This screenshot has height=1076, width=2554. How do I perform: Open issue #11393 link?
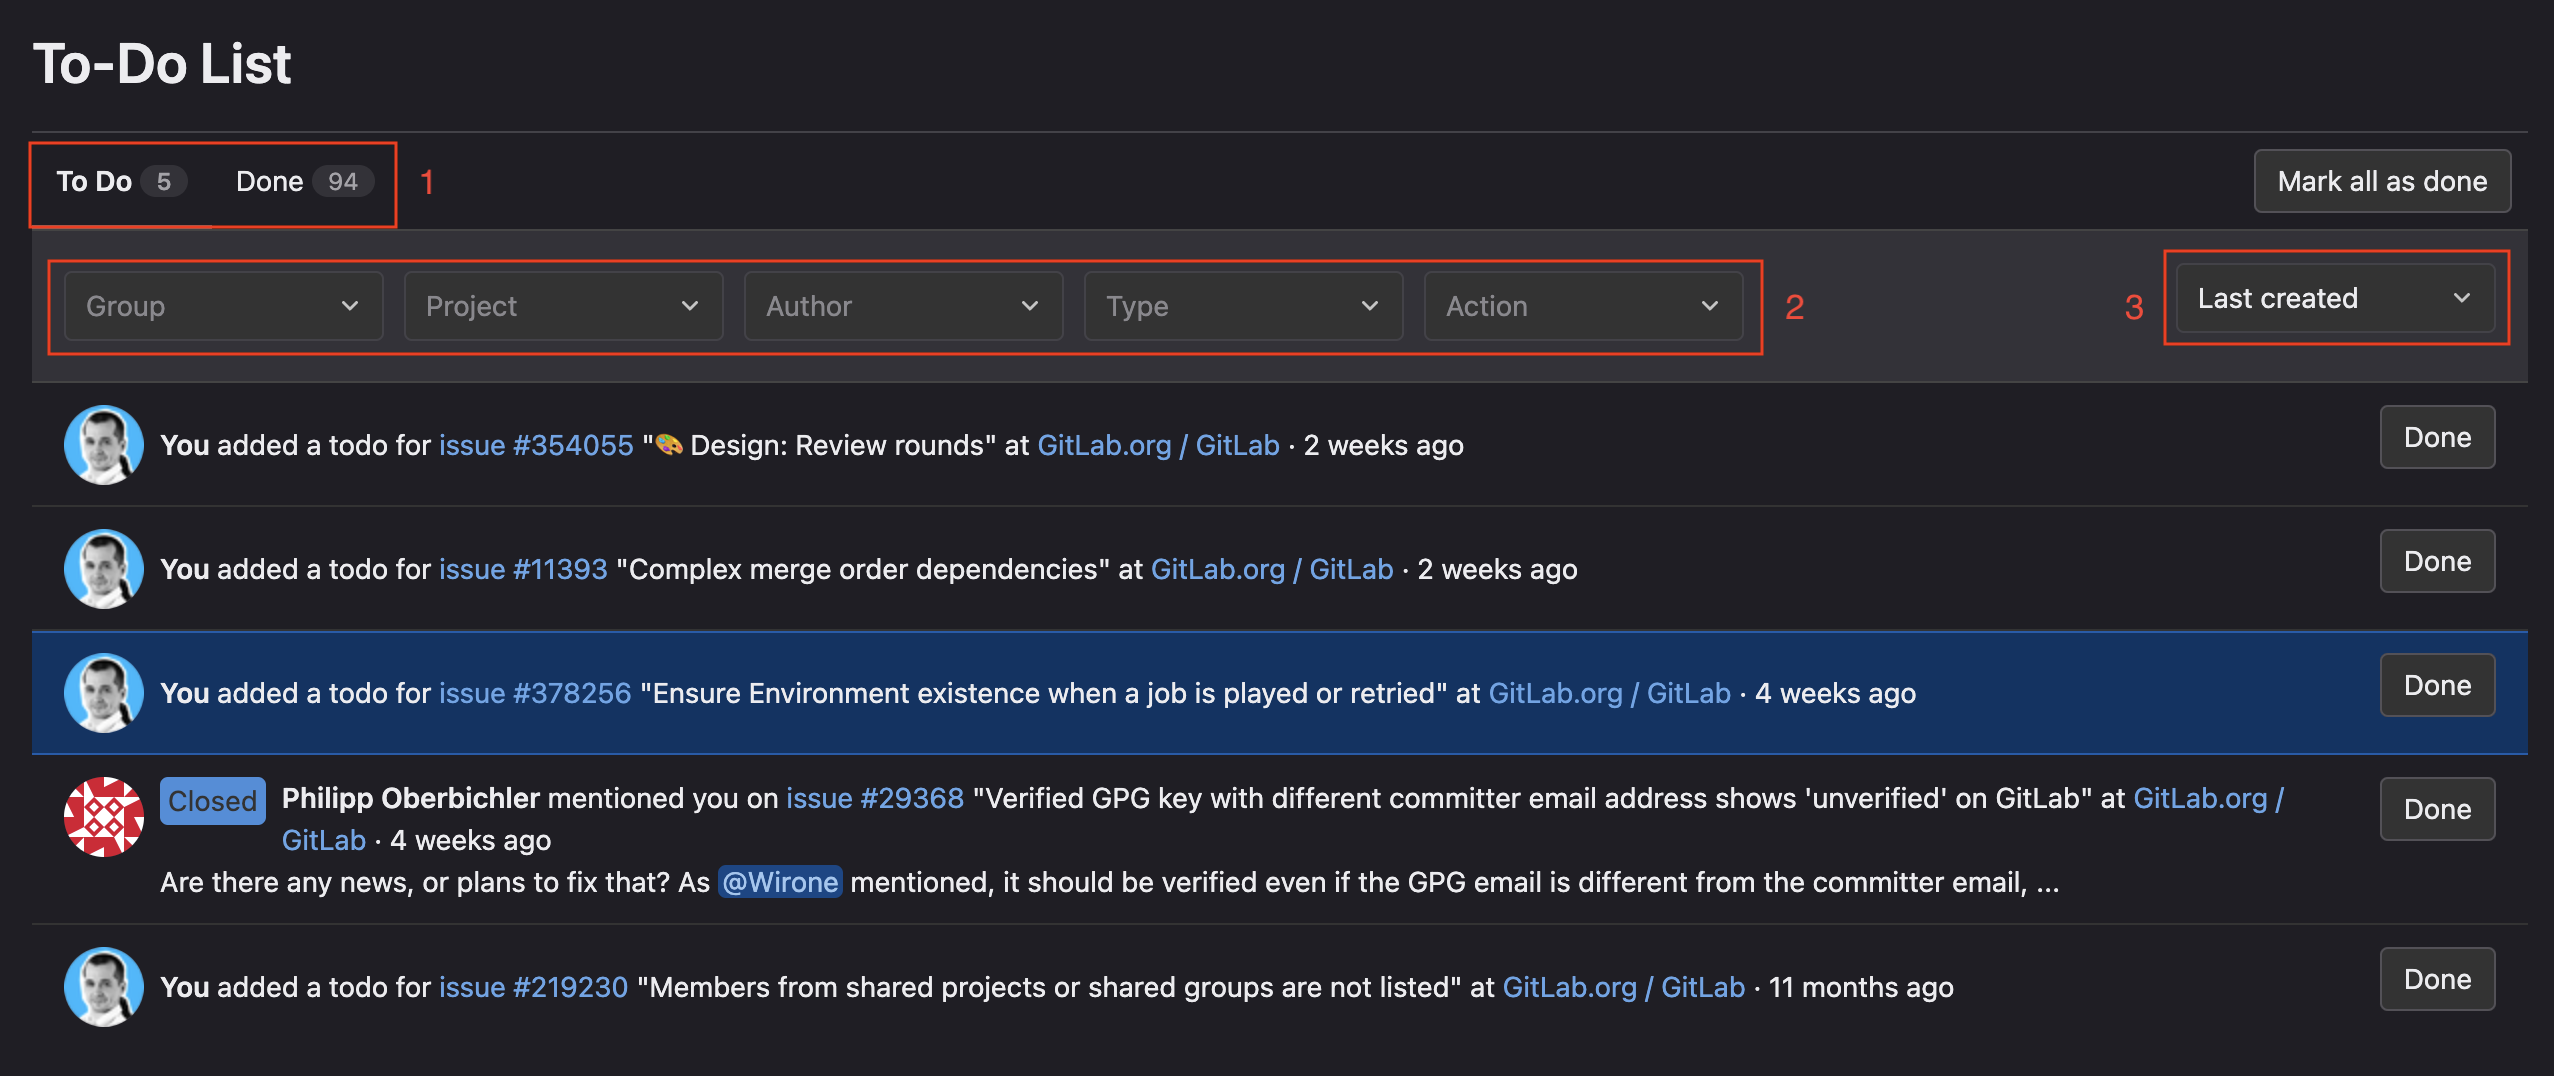pos(523,569)
